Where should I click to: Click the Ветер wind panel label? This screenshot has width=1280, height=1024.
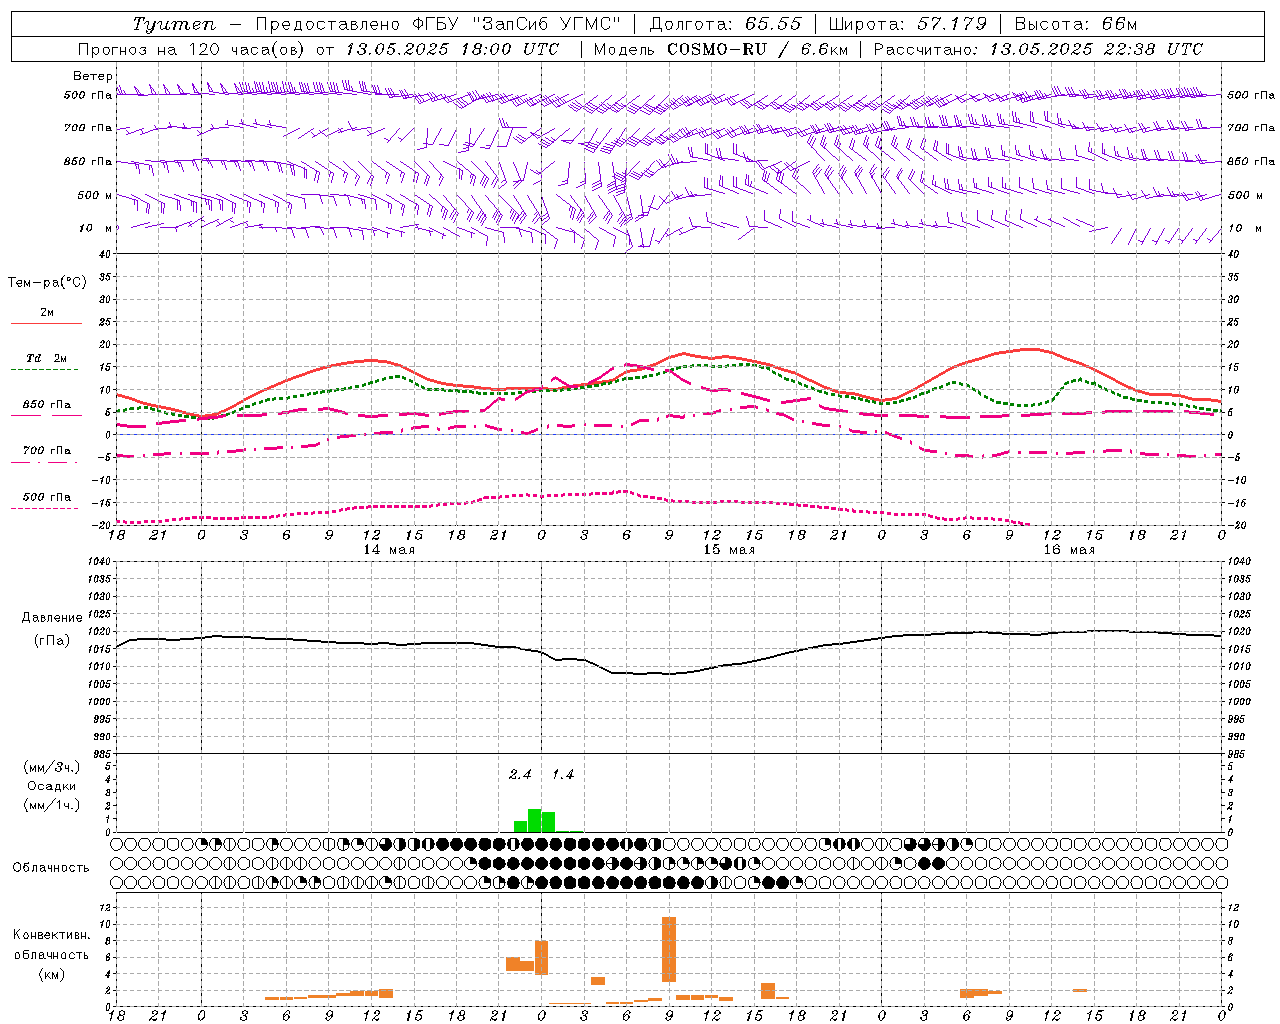92,76
